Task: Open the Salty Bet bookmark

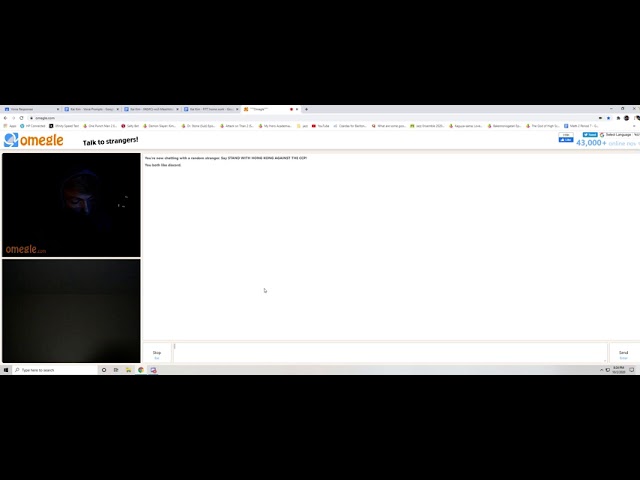Action: click(130, 126)
